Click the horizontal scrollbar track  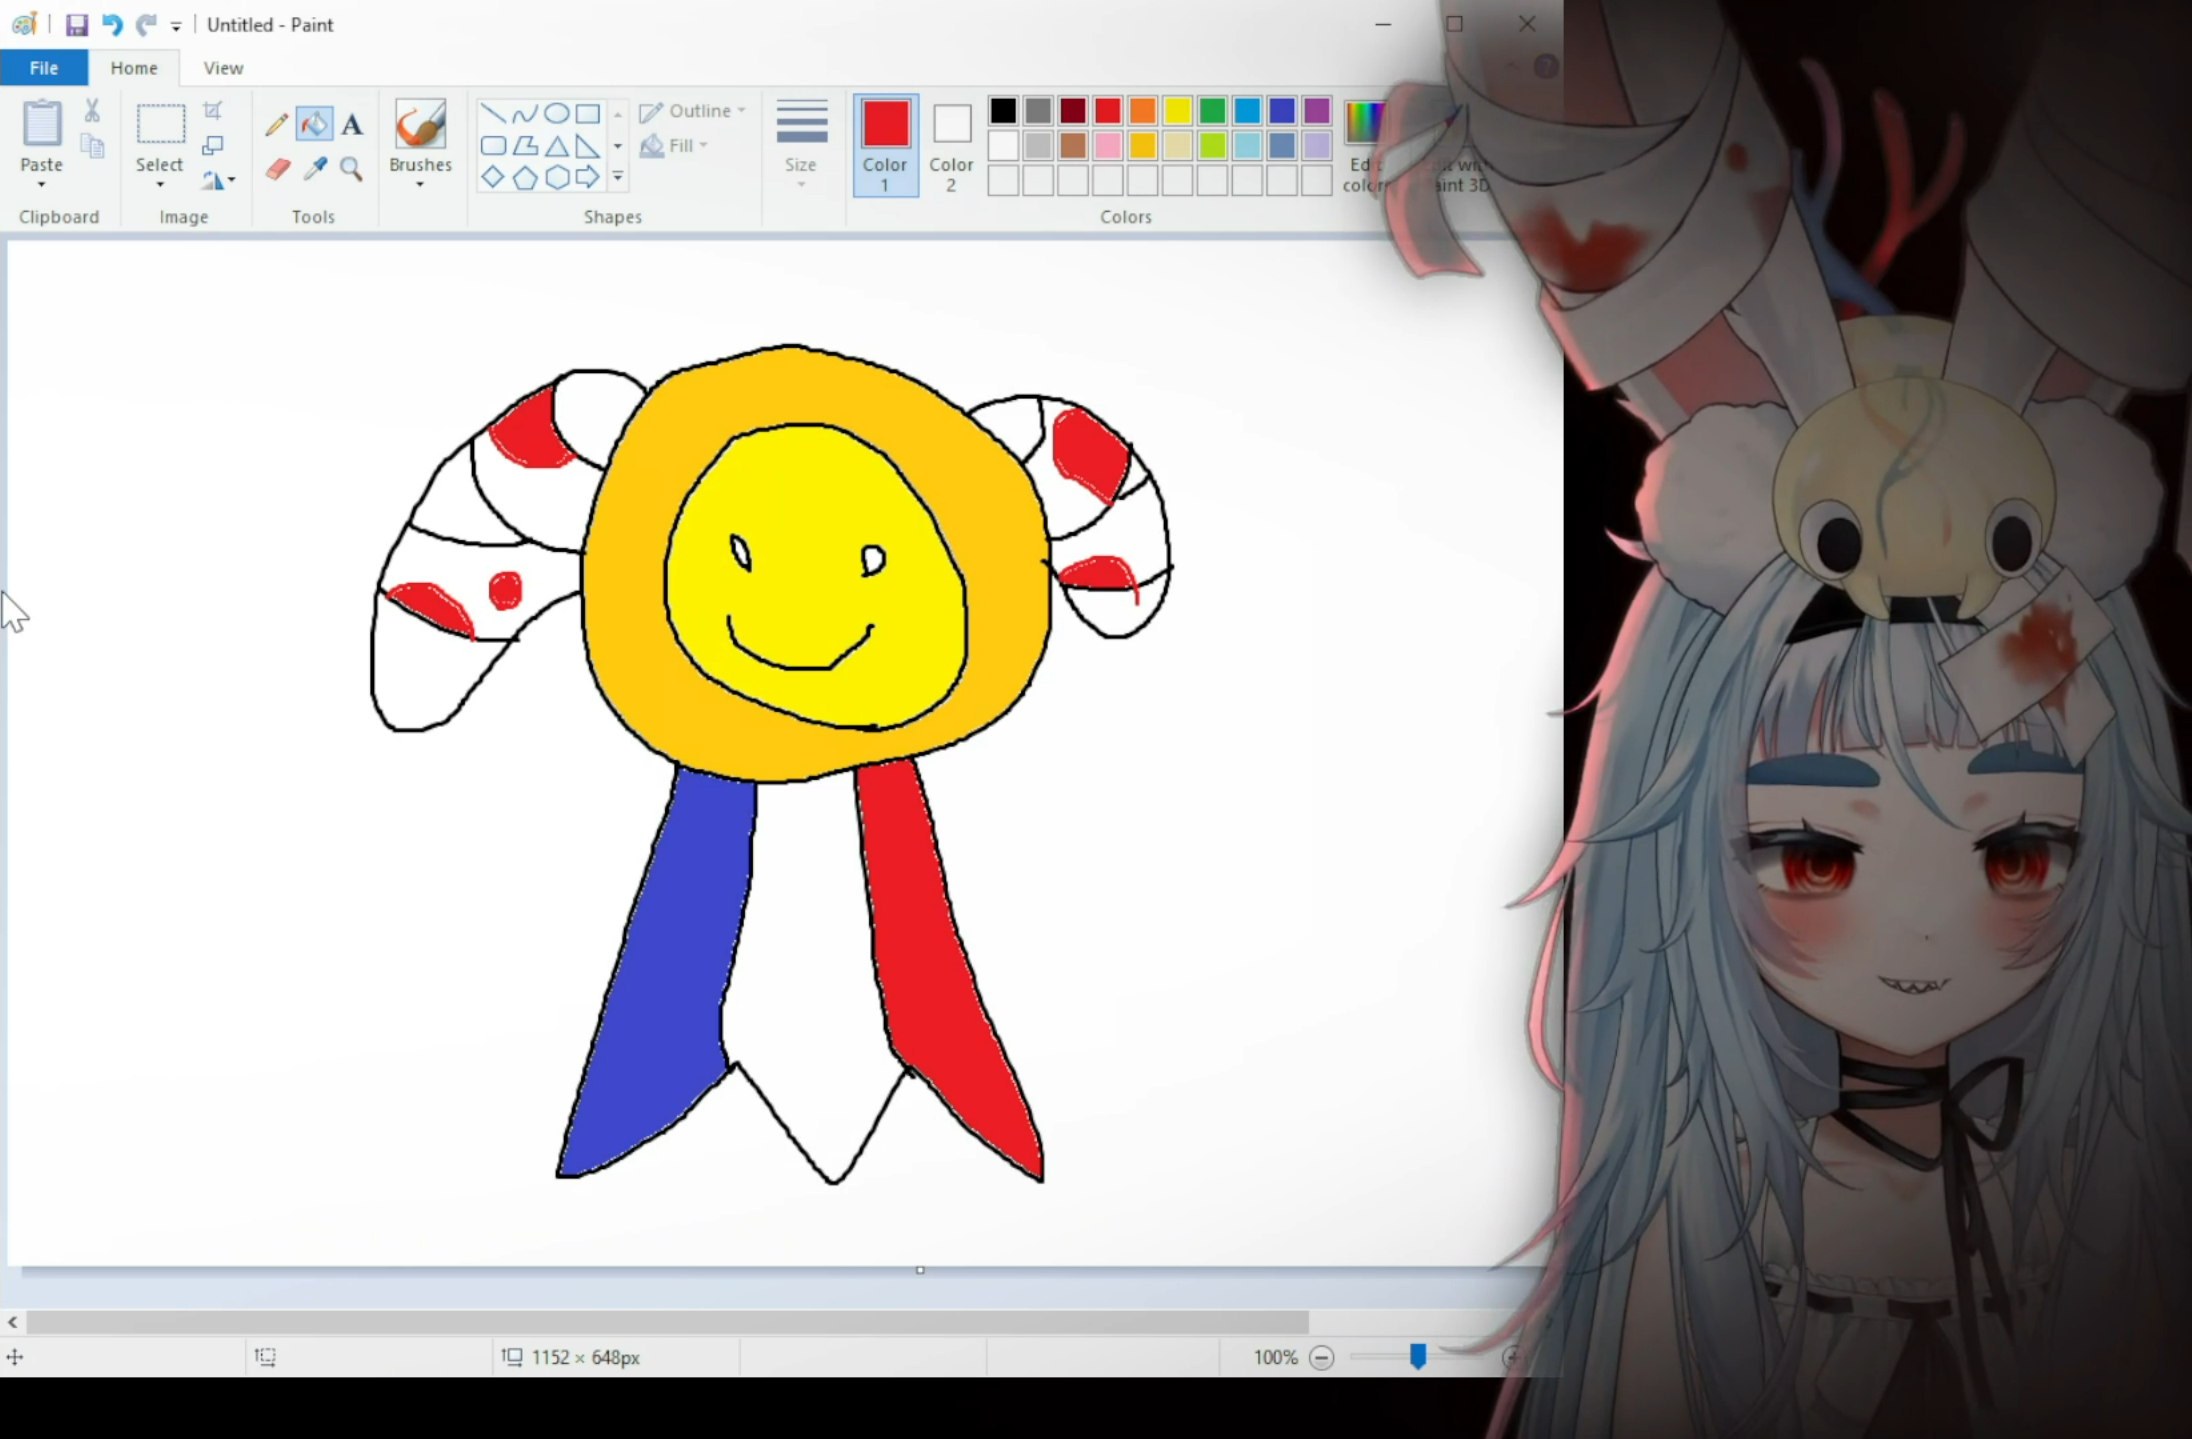668,1322
